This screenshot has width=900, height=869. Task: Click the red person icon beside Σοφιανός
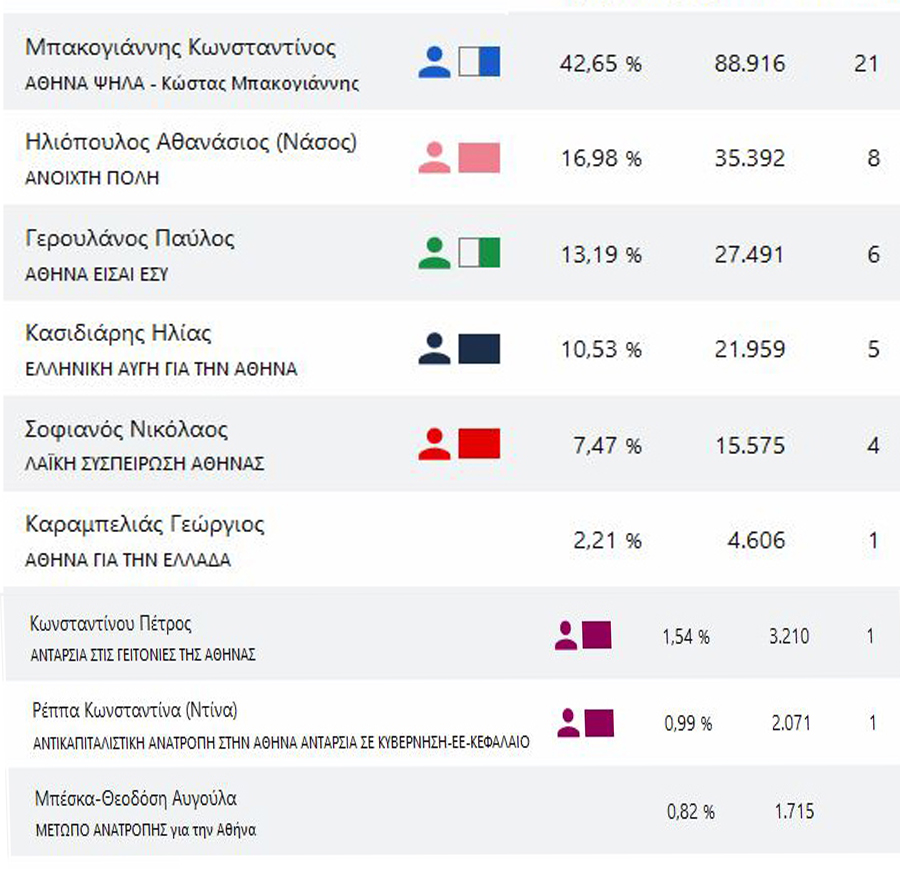[434, 443]
